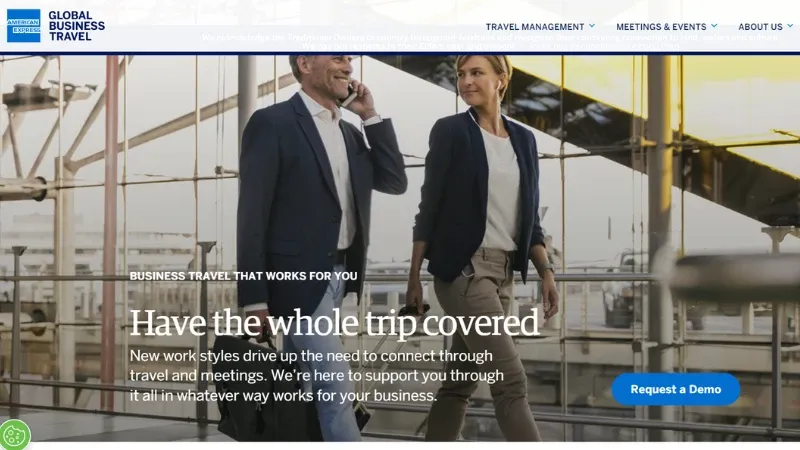Expand the Travel Management chevron arrow
The image size is (800, 450).
[592, 26]
